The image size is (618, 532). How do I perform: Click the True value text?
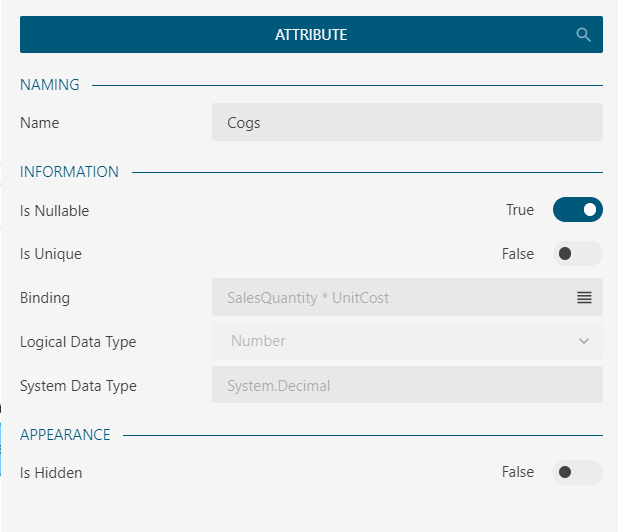[x=520, y=210]
